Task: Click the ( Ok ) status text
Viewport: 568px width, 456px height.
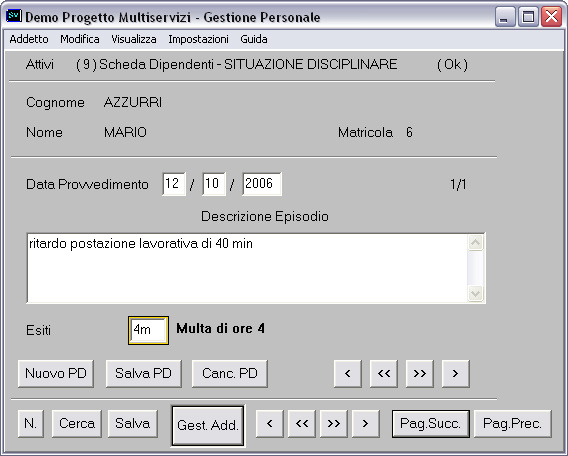Action: pos(452,64)
